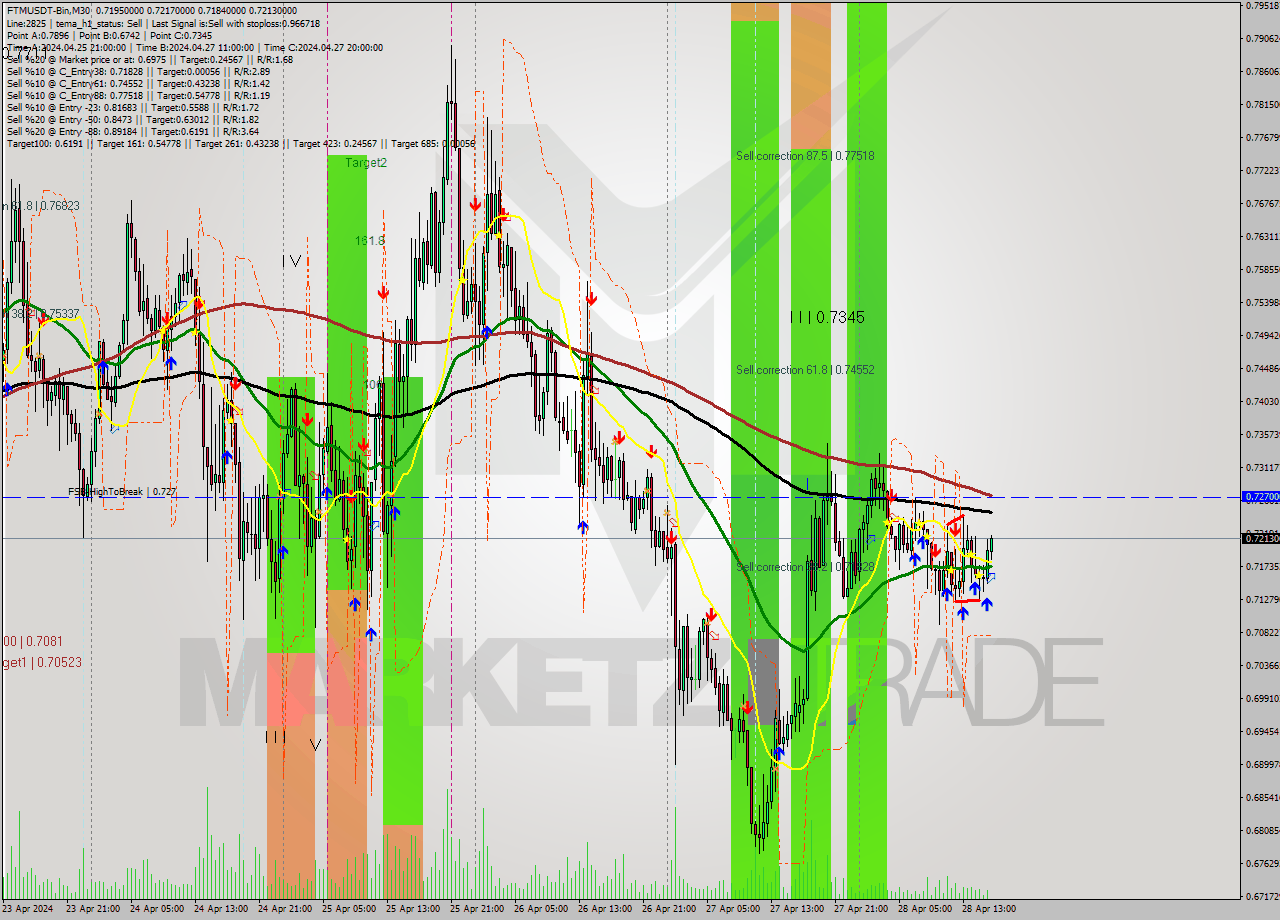Click the '25 Apr 21:00' time axis label
The image size is (1280, 920).
(476, 909)
